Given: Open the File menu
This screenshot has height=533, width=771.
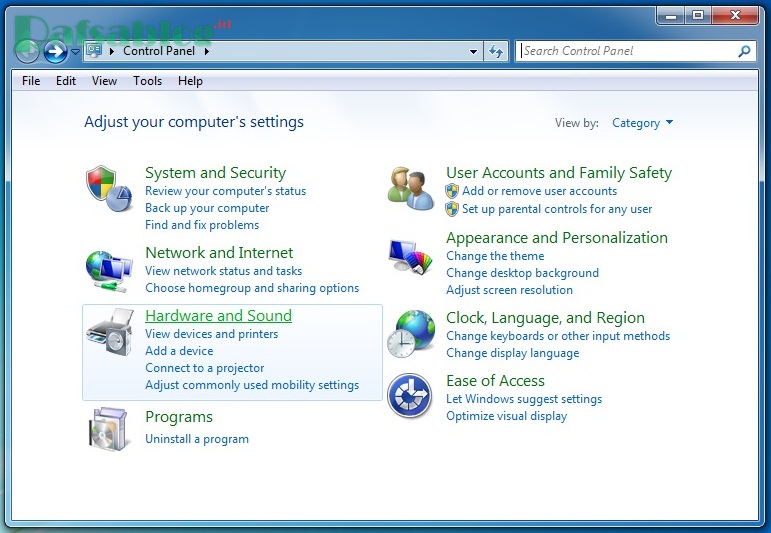Looking at the screenshot, I should tap(31, 81).
